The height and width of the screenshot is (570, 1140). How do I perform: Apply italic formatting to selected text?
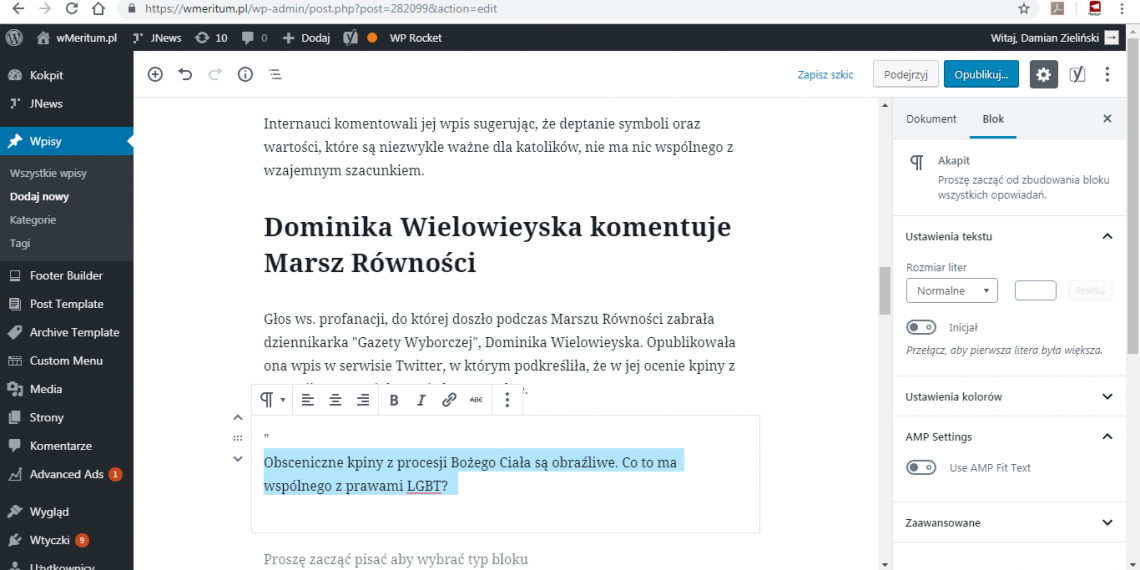coord(421,400)
